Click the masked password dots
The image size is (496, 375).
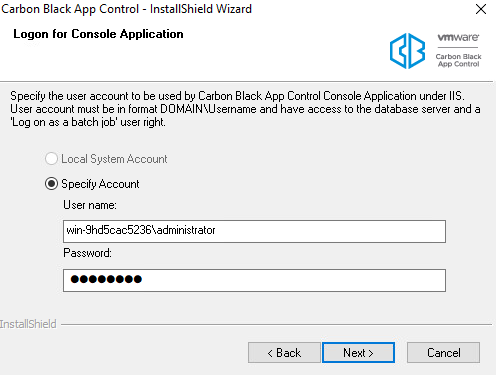(x=106, y=279)
